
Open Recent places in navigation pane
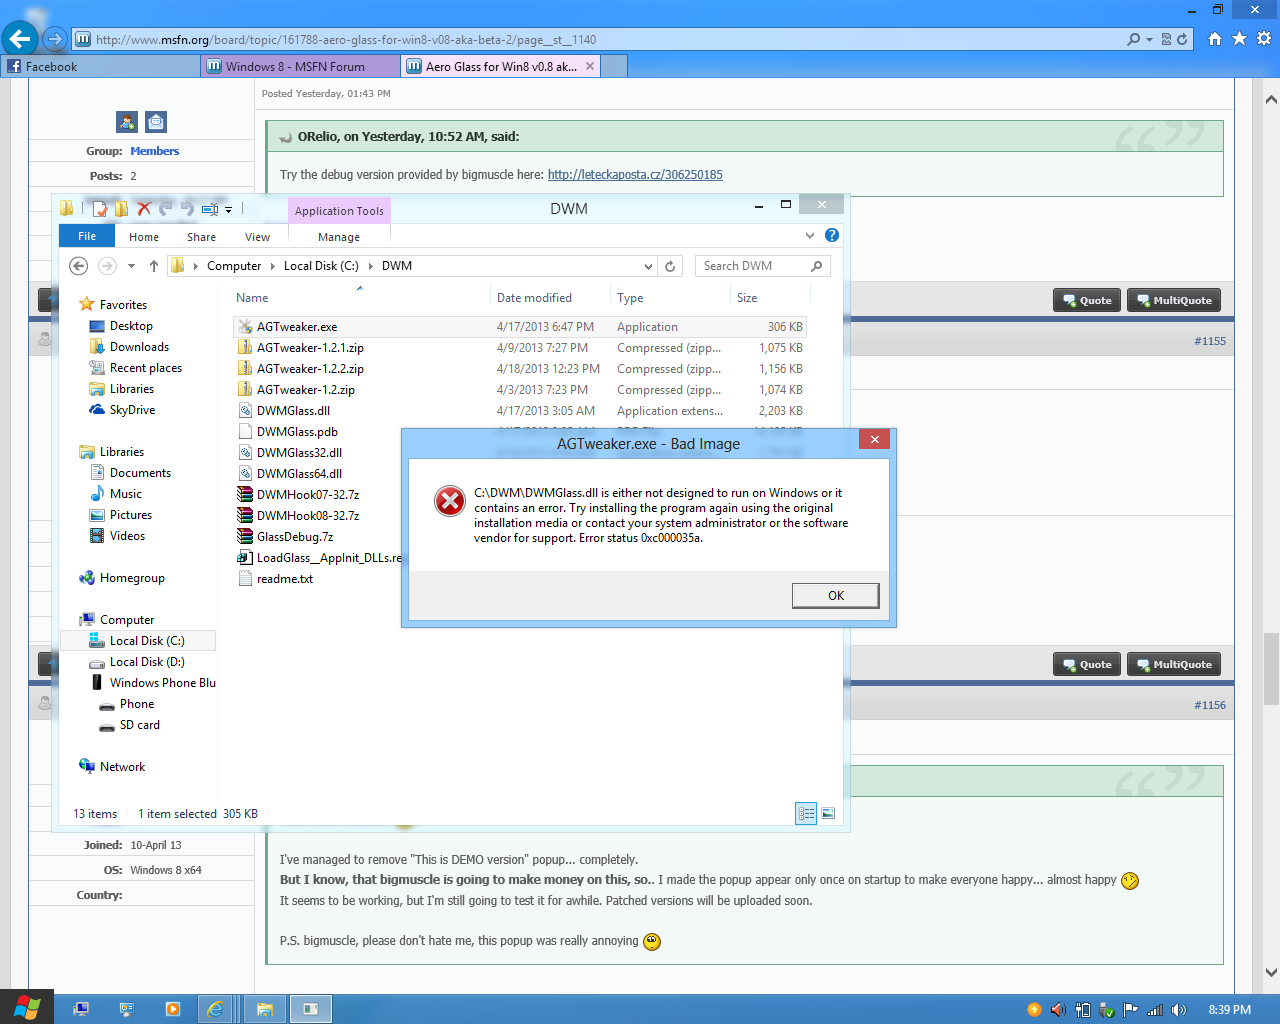(x=146, y=368)
